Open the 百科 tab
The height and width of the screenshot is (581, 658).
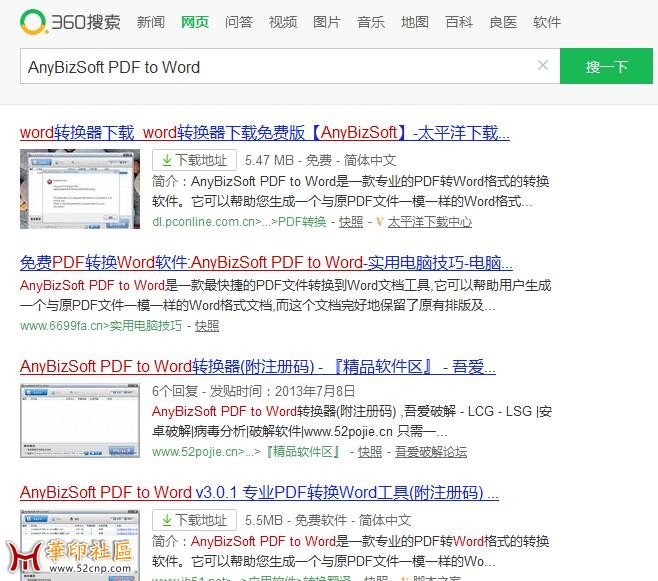459,22
